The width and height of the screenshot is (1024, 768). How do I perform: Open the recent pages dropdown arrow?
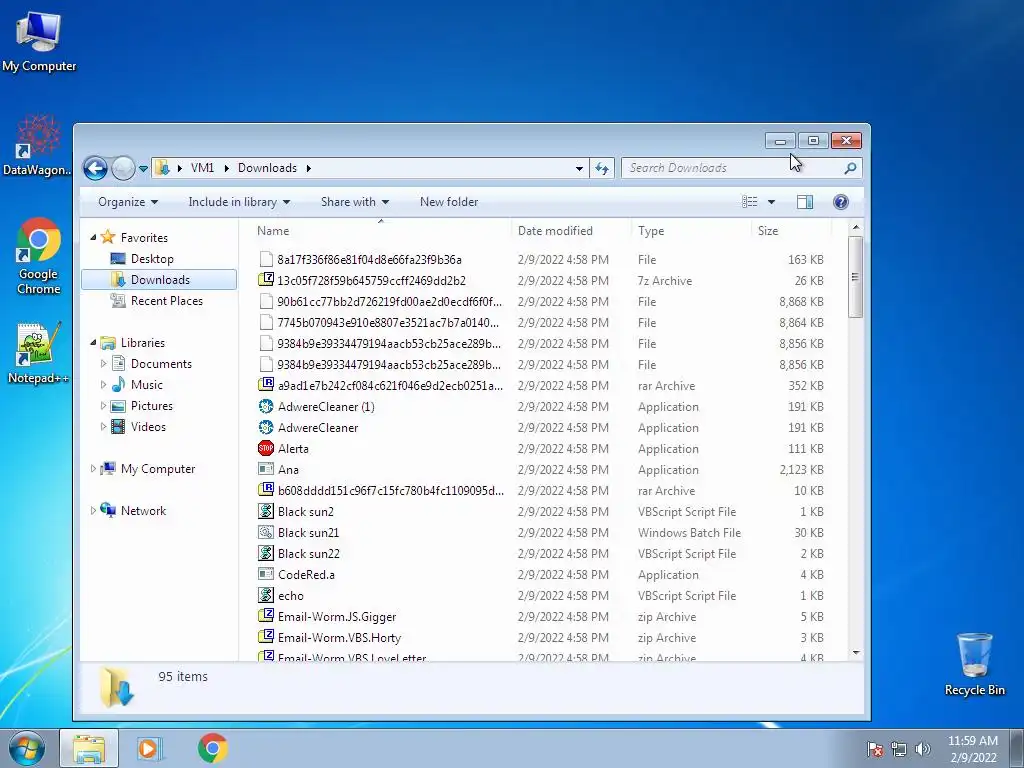click(143, 168)
